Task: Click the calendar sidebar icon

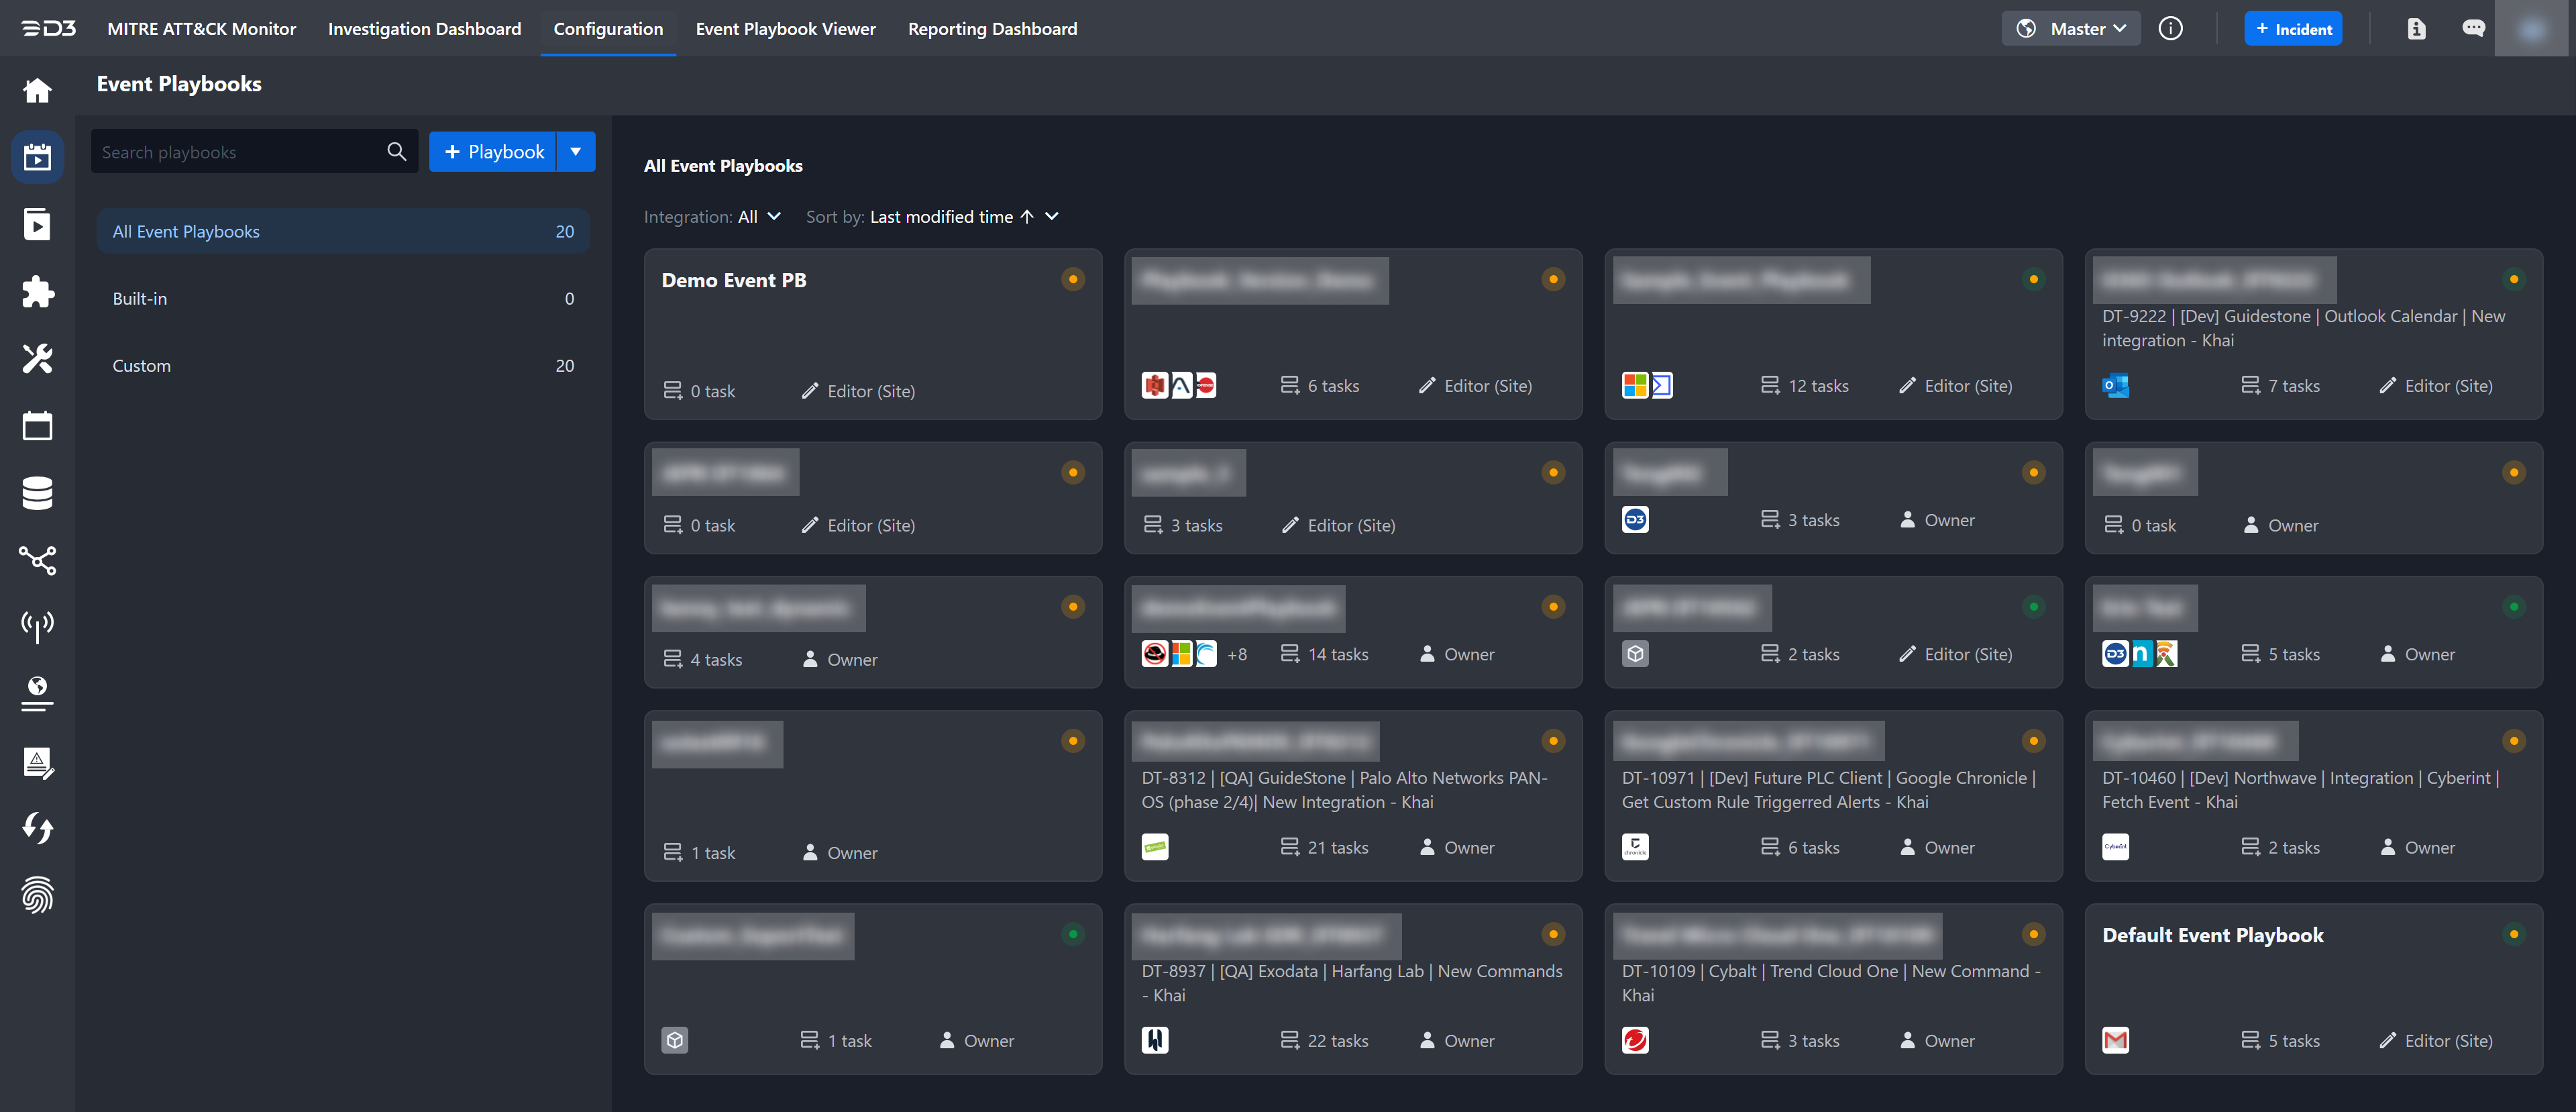Action: [x=37, y=426]
